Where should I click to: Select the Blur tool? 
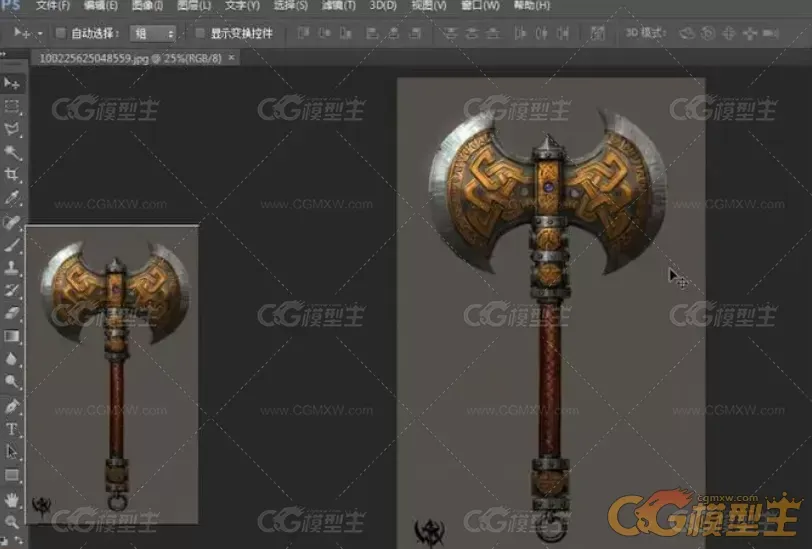pos(11,359)
